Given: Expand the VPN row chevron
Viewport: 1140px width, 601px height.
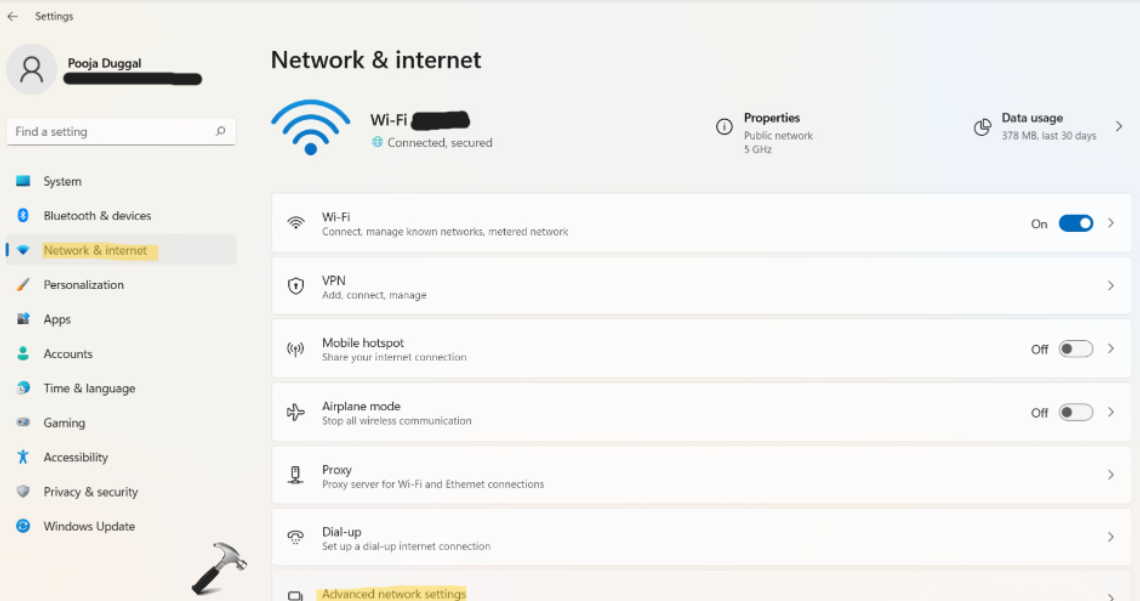Looking at the screenshot, I should coord(1110,286).
